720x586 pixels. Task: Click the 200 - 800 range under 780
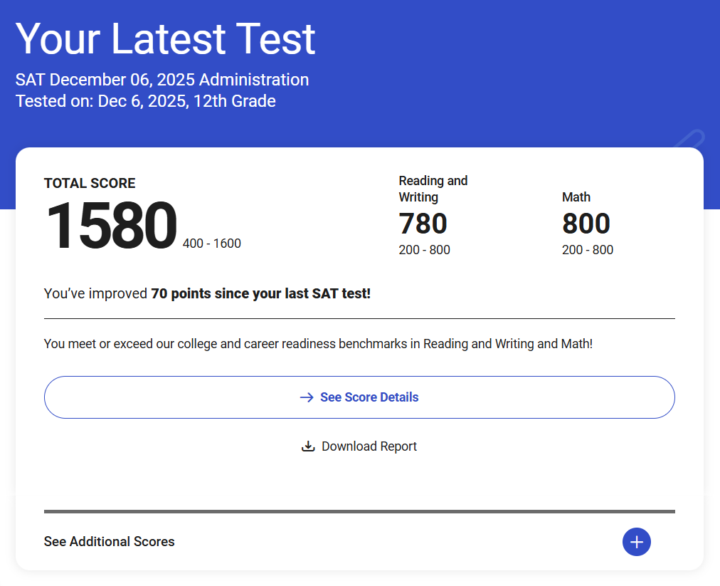click(x=424, y=250)
